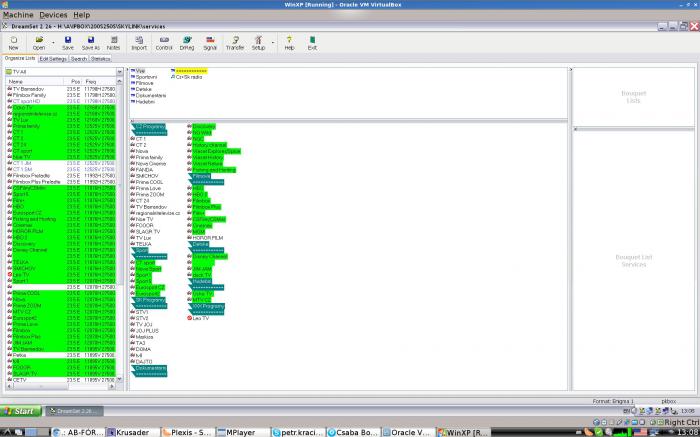Open the Machine menu of VirtualBox
The image size is (700, 437).
(x=18, y=15)
